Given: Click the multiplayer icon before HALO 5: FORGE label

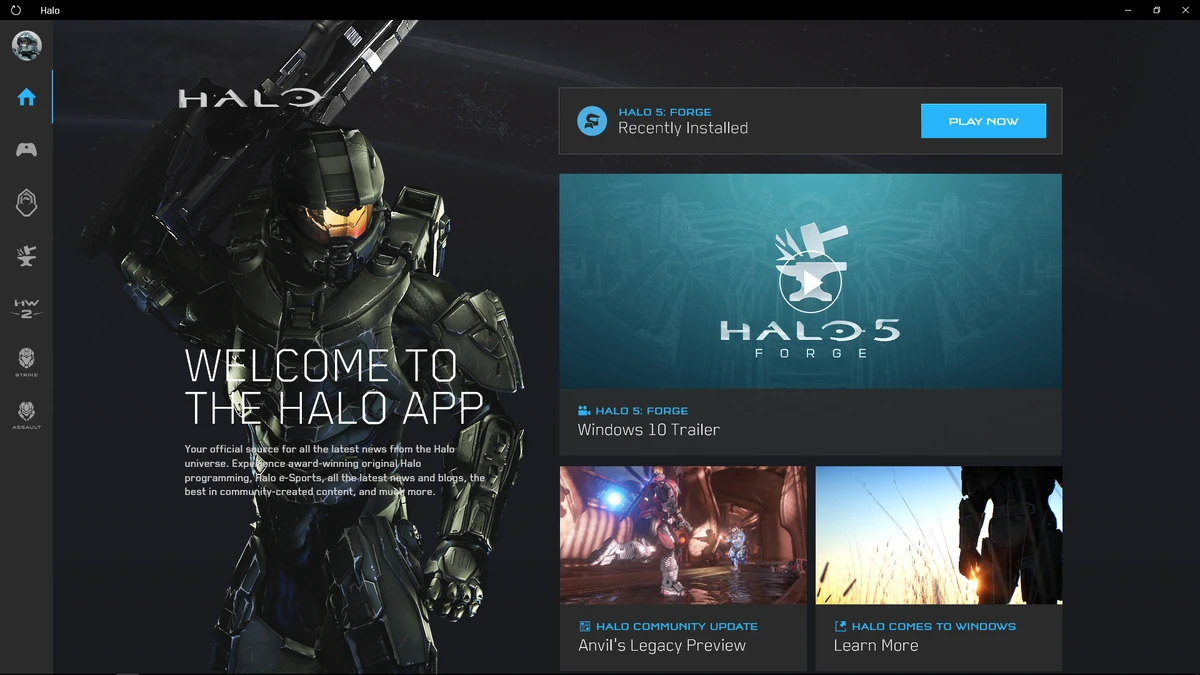Looking at the screenshot, I should [x=583, y=410].
